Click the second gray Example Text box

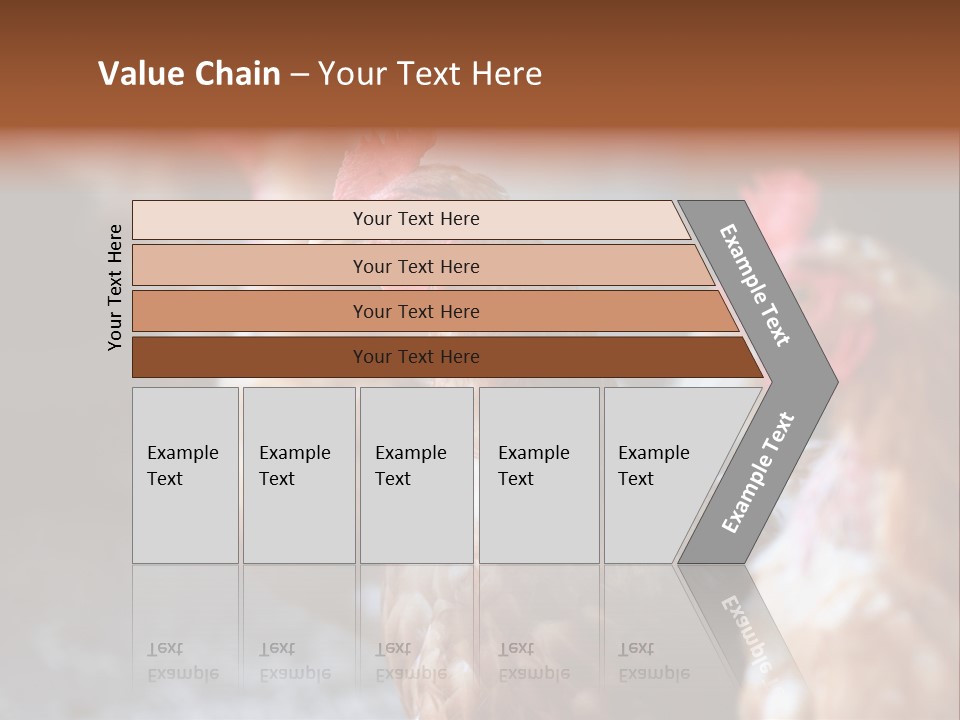point(299,475)
